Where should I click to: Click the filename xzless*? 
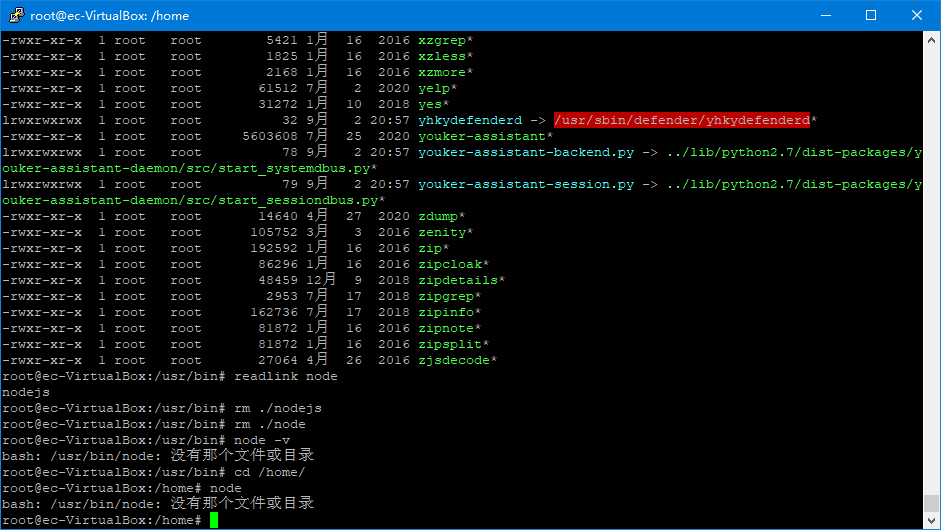point(445,56)
